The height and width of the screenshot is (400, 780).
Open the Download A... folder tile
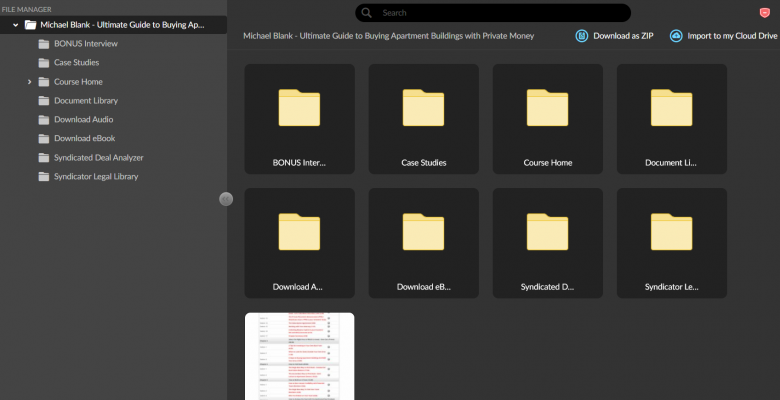pyautogui.click(x=299, y=243)
